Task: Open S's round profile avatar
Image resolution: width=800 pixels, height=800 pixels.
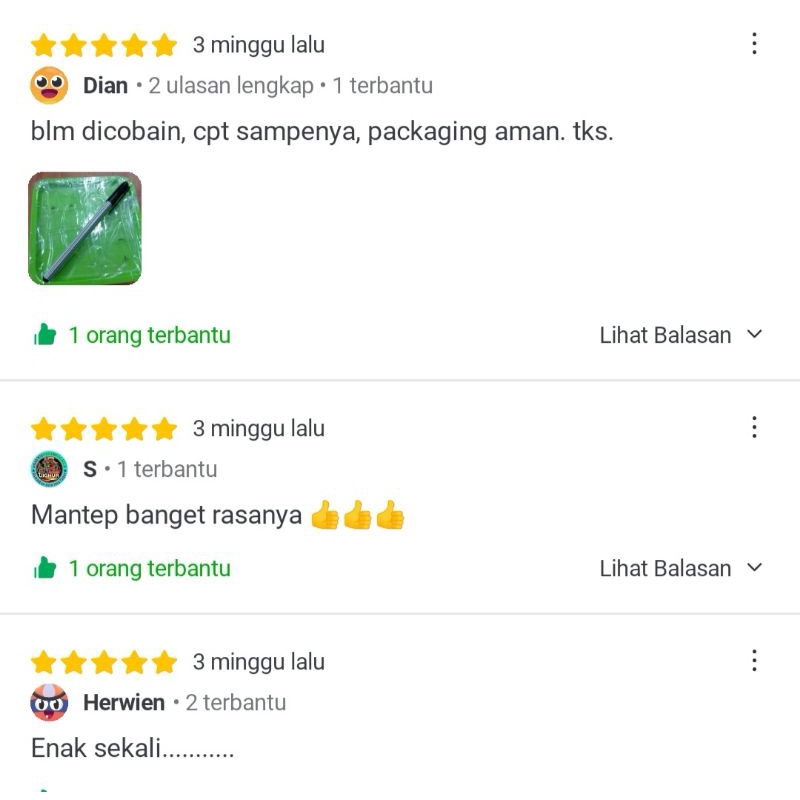Action: pyautogui.click(x=49, y=469)
